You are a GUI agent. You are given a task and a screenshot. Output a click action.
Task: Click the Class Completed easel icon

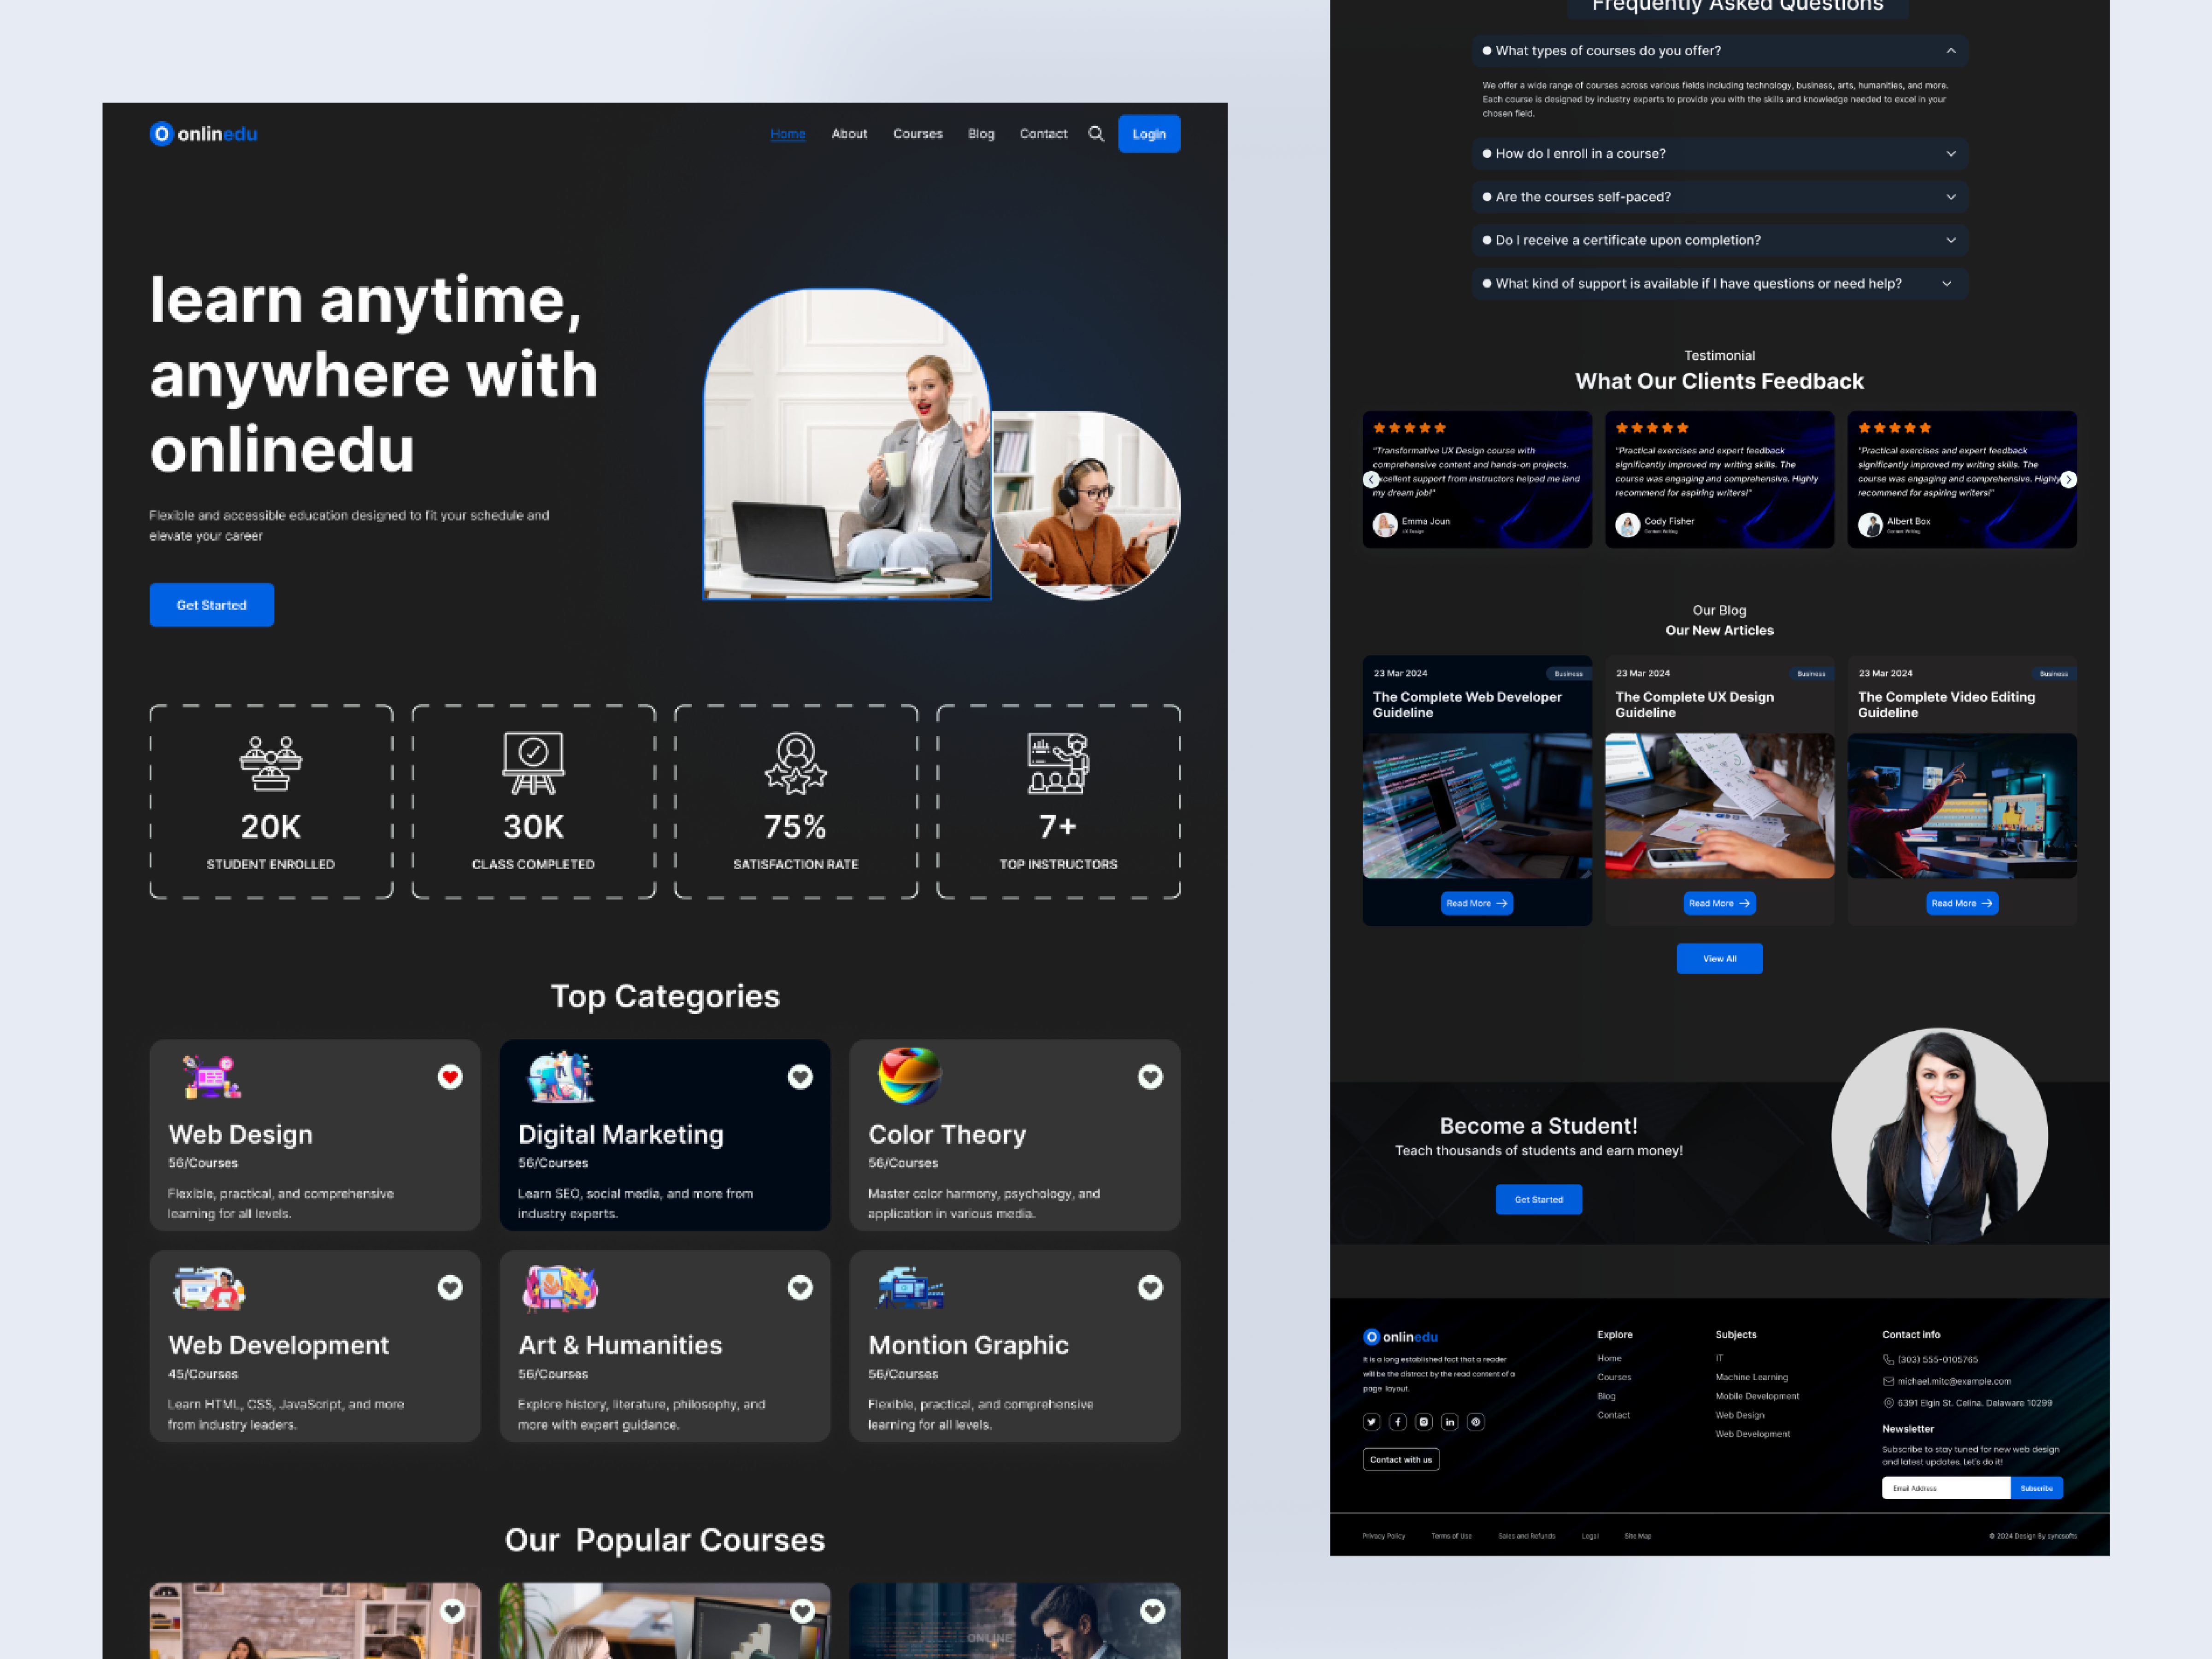[x=533, y=764]
